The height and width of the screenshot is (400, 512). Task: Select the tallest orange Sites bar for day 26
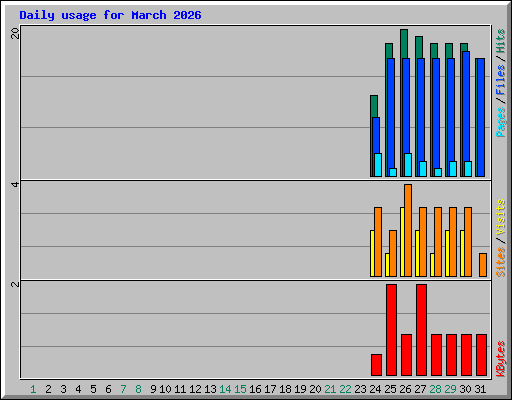coord(408,230)
